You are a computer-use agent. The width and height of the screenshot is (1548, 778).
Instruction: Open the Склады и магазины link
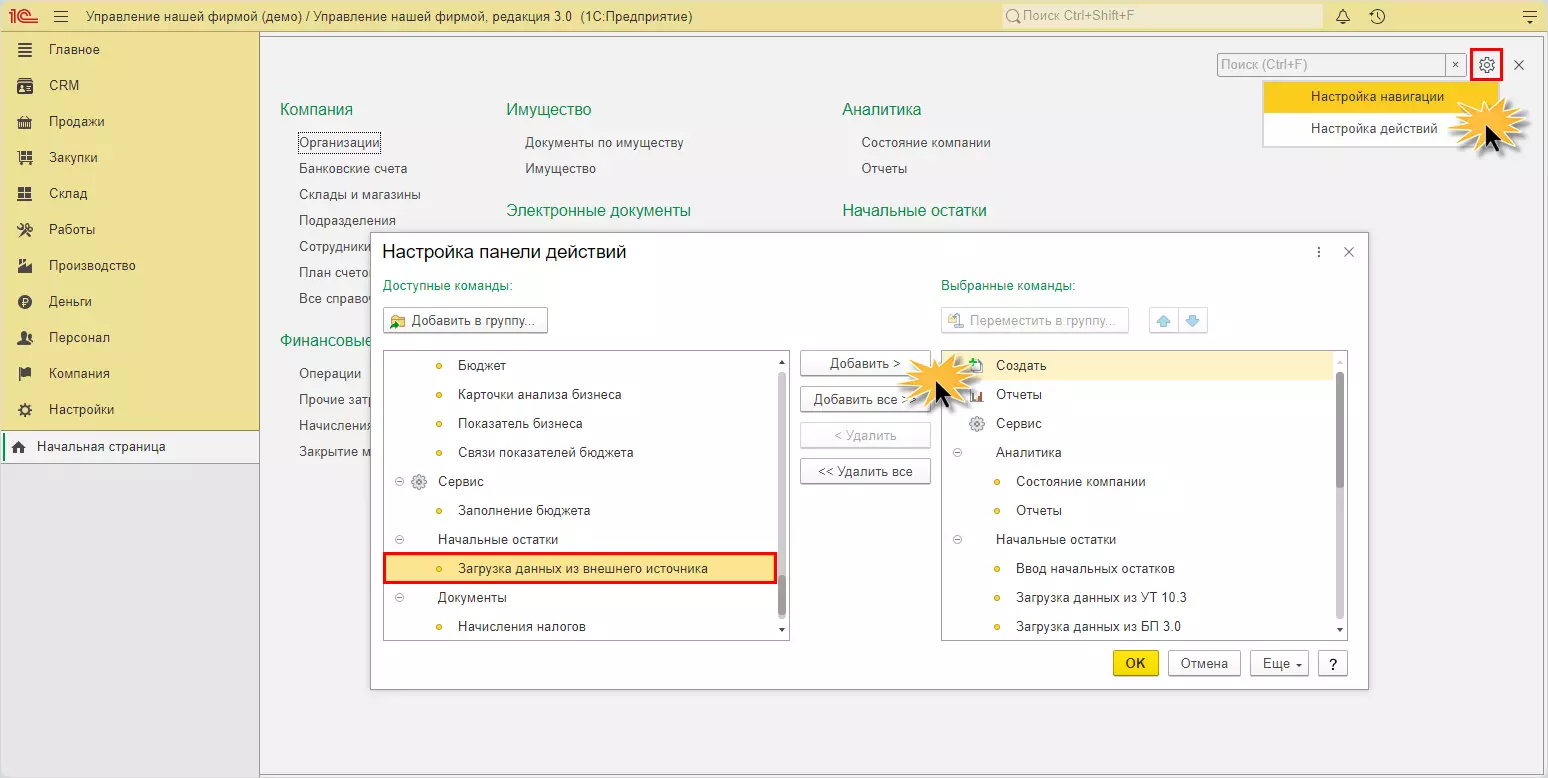(360, 195)
